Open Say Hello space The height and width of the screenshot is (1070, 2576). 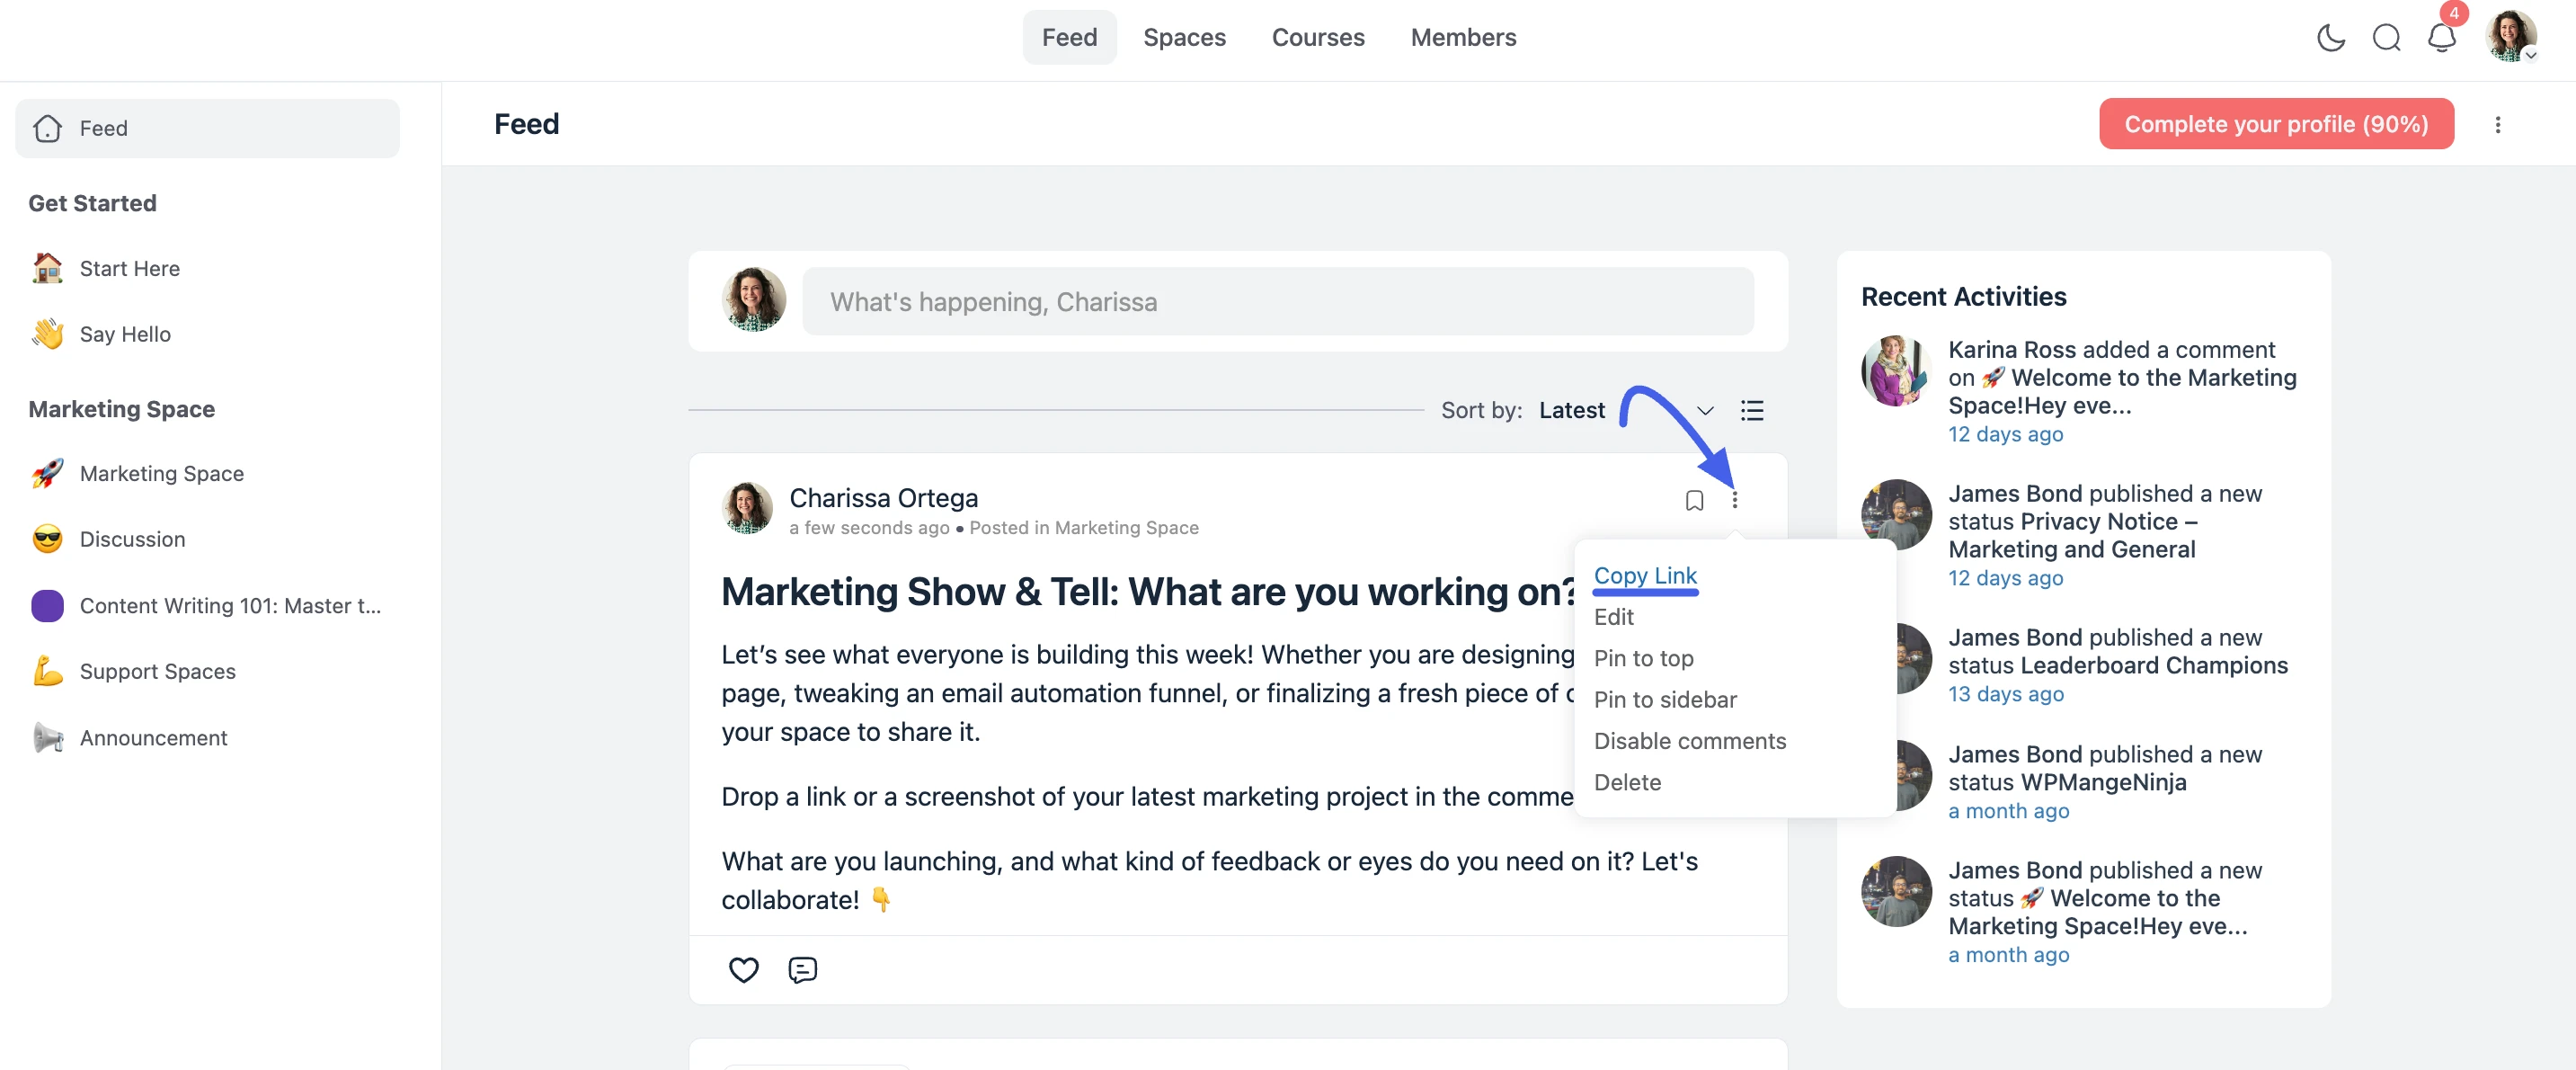[125, 334]
